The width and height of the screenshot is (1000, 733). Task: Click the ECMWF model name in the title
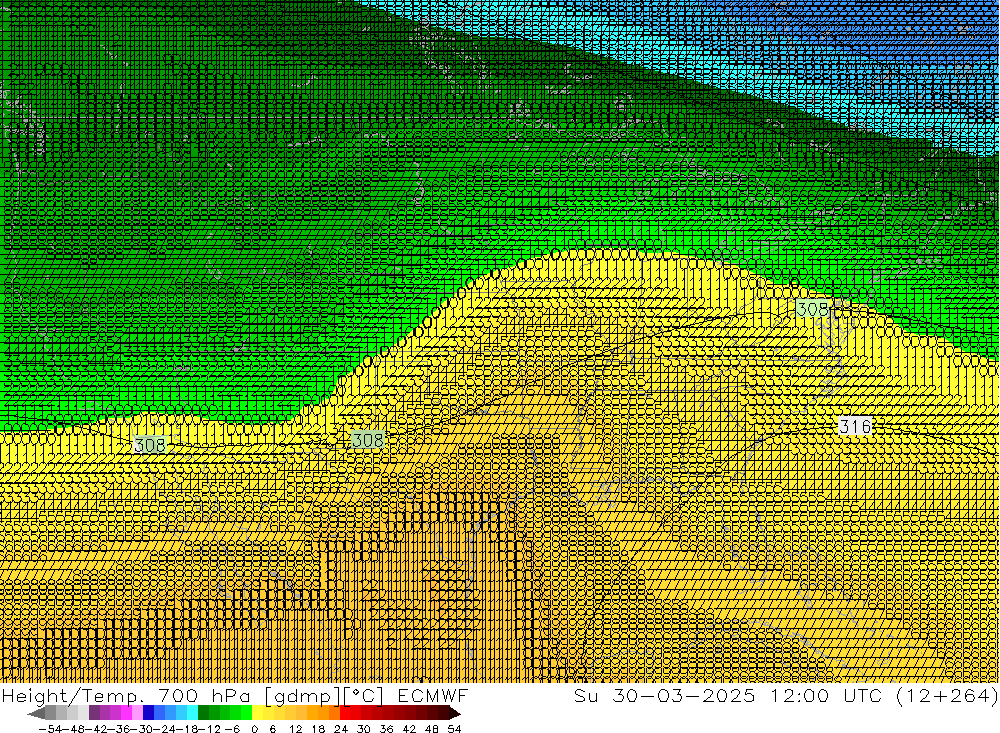coord(432,695)
